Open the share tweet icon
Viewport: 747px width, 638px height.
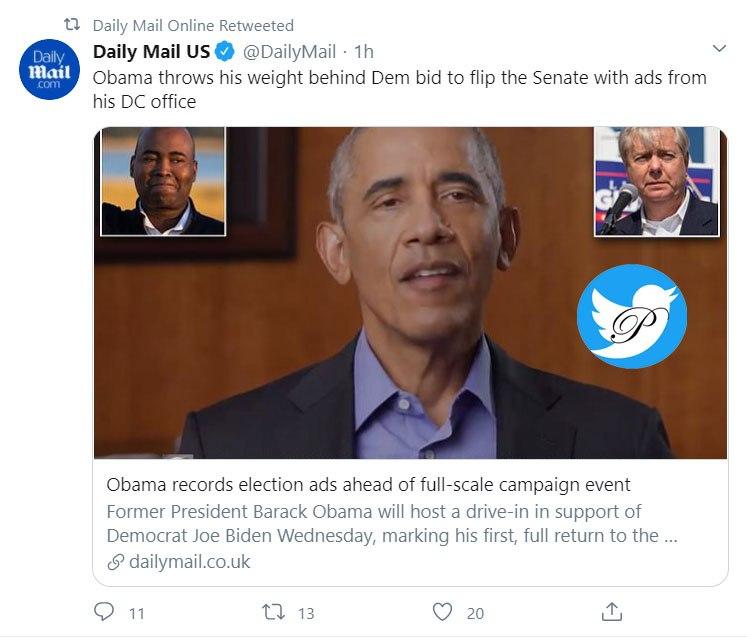point(613,611)
